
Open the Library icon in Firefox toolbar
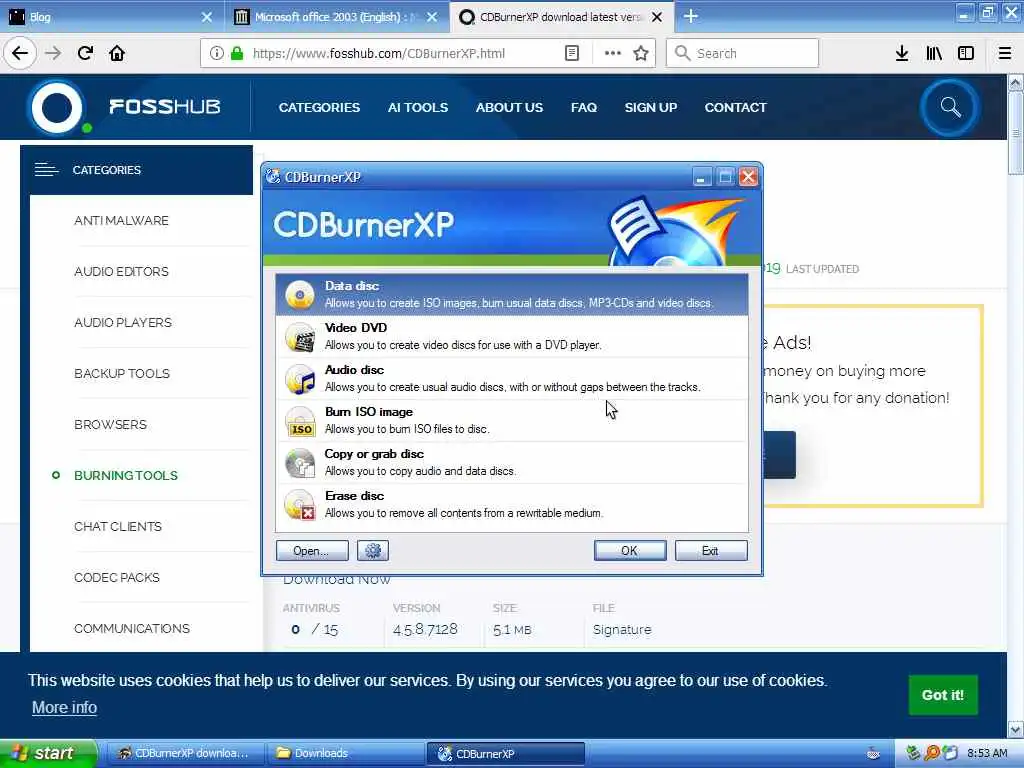coord(934,53)
